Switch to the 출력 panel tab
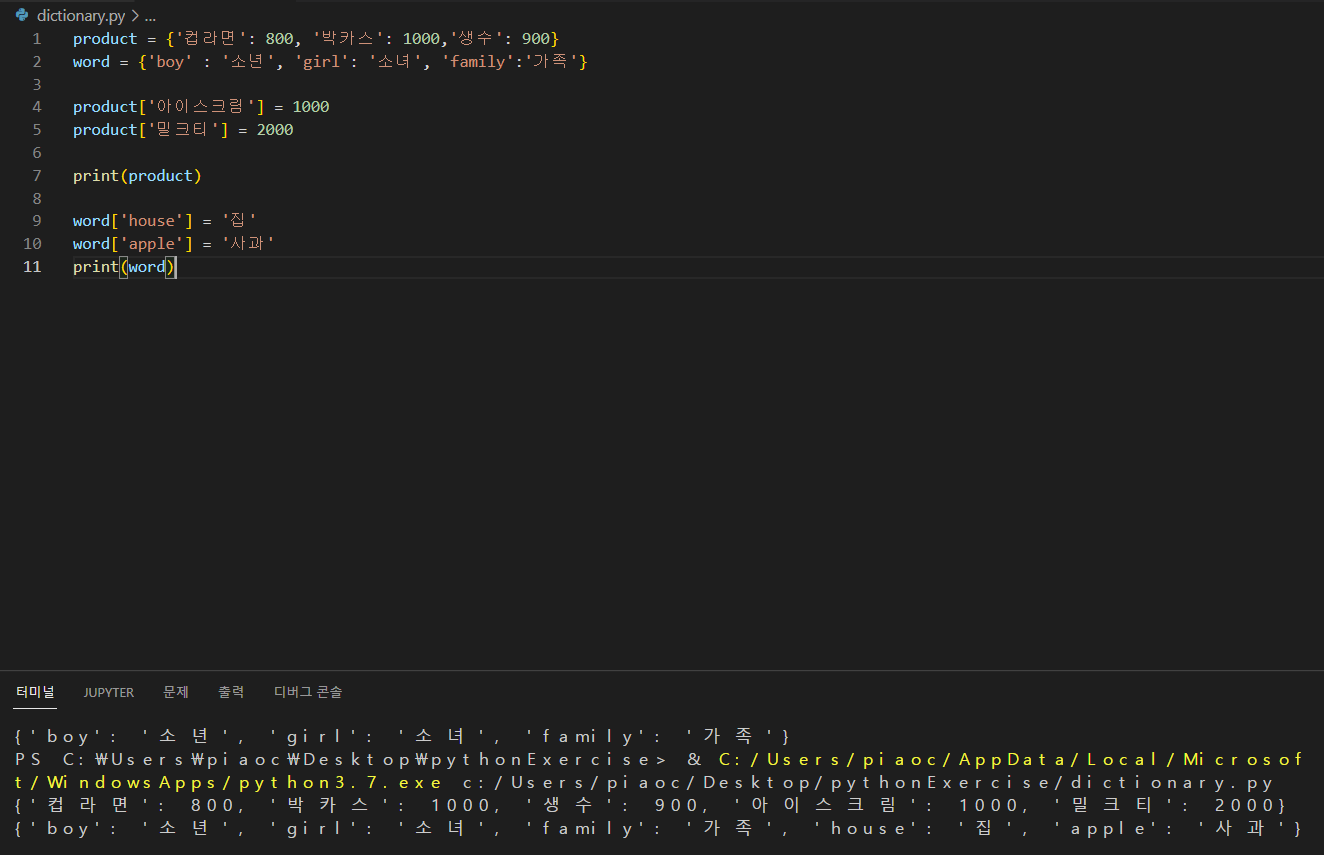This screenshot has height=855, width=1324. tap(231, 692)
